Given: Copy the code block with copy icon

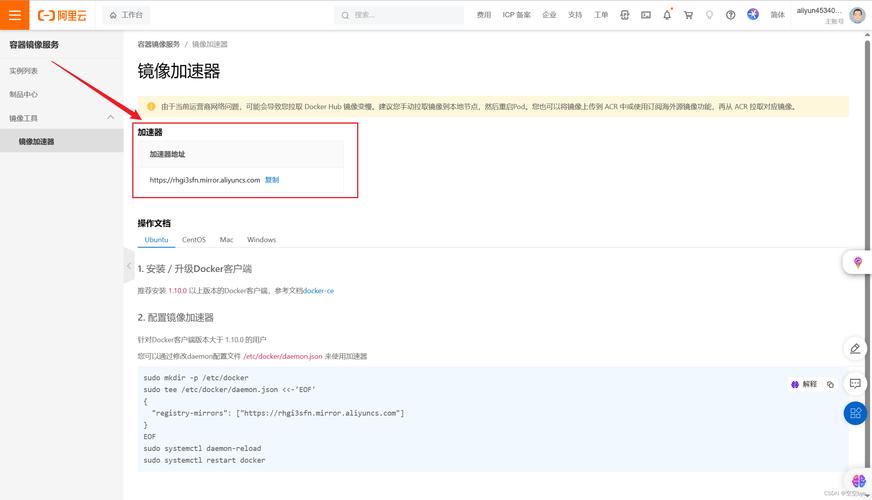Looking at the screenshot, I should click(x=830, y=384).
